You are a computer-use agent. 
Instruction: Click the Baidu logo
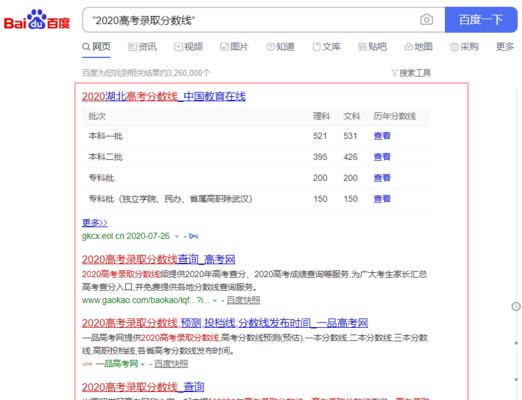tap(37, 20)
